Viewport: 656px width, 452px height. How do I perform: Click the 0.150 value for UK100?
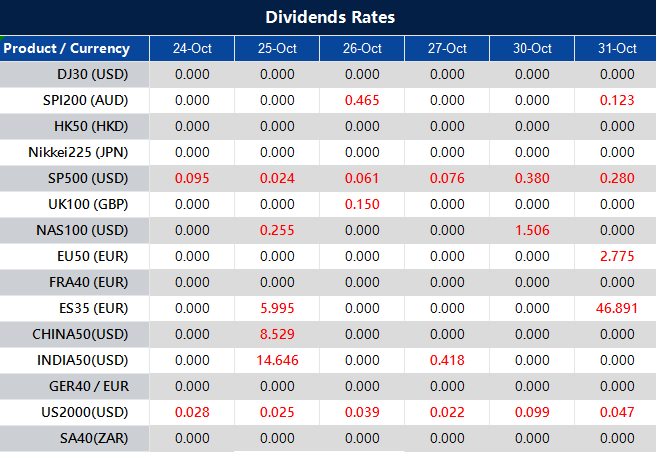coord(362,204)
